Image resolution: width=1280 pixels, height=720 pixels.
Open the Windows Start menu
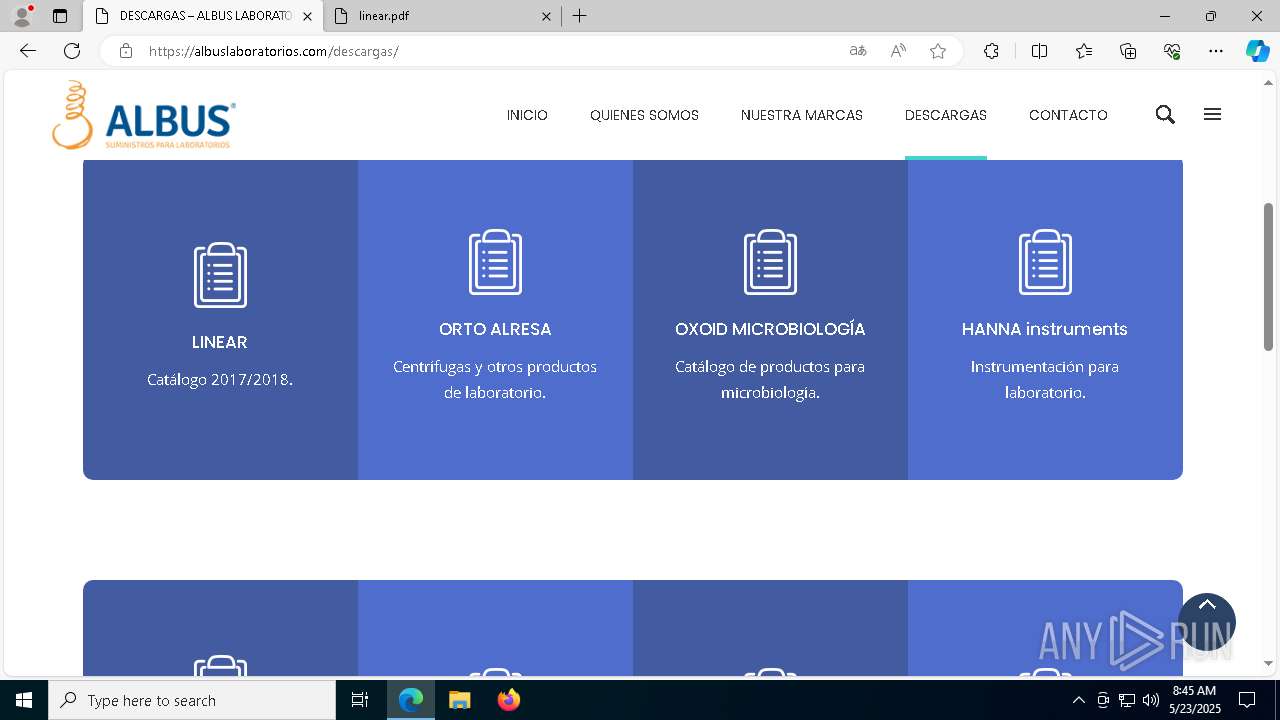coord(24,700)
